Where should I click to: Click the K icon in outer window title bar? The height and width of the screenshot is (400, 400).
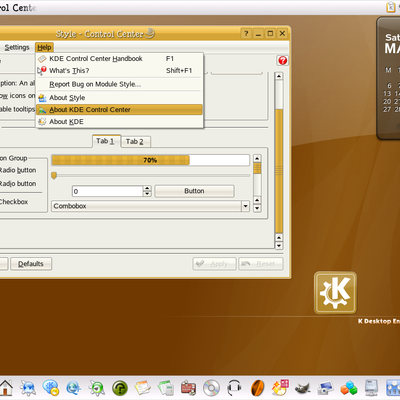[x=391, y=7]
